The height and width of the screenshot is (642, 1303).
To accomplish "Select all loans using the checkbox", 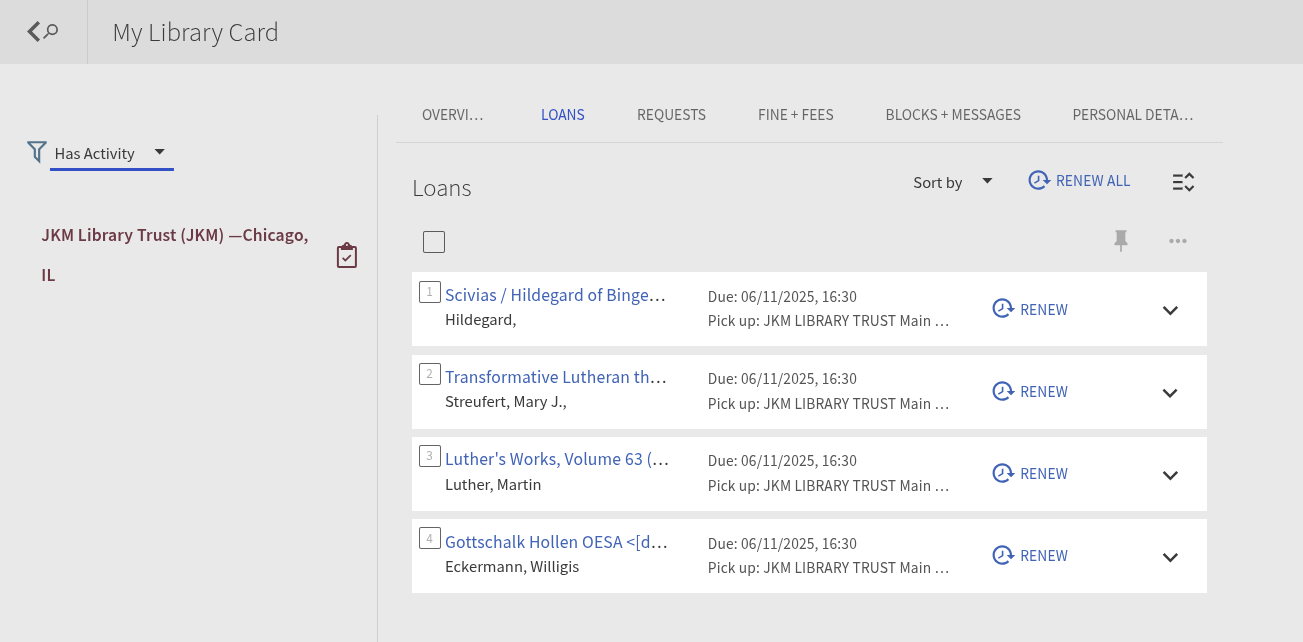I will pos(434,241).
